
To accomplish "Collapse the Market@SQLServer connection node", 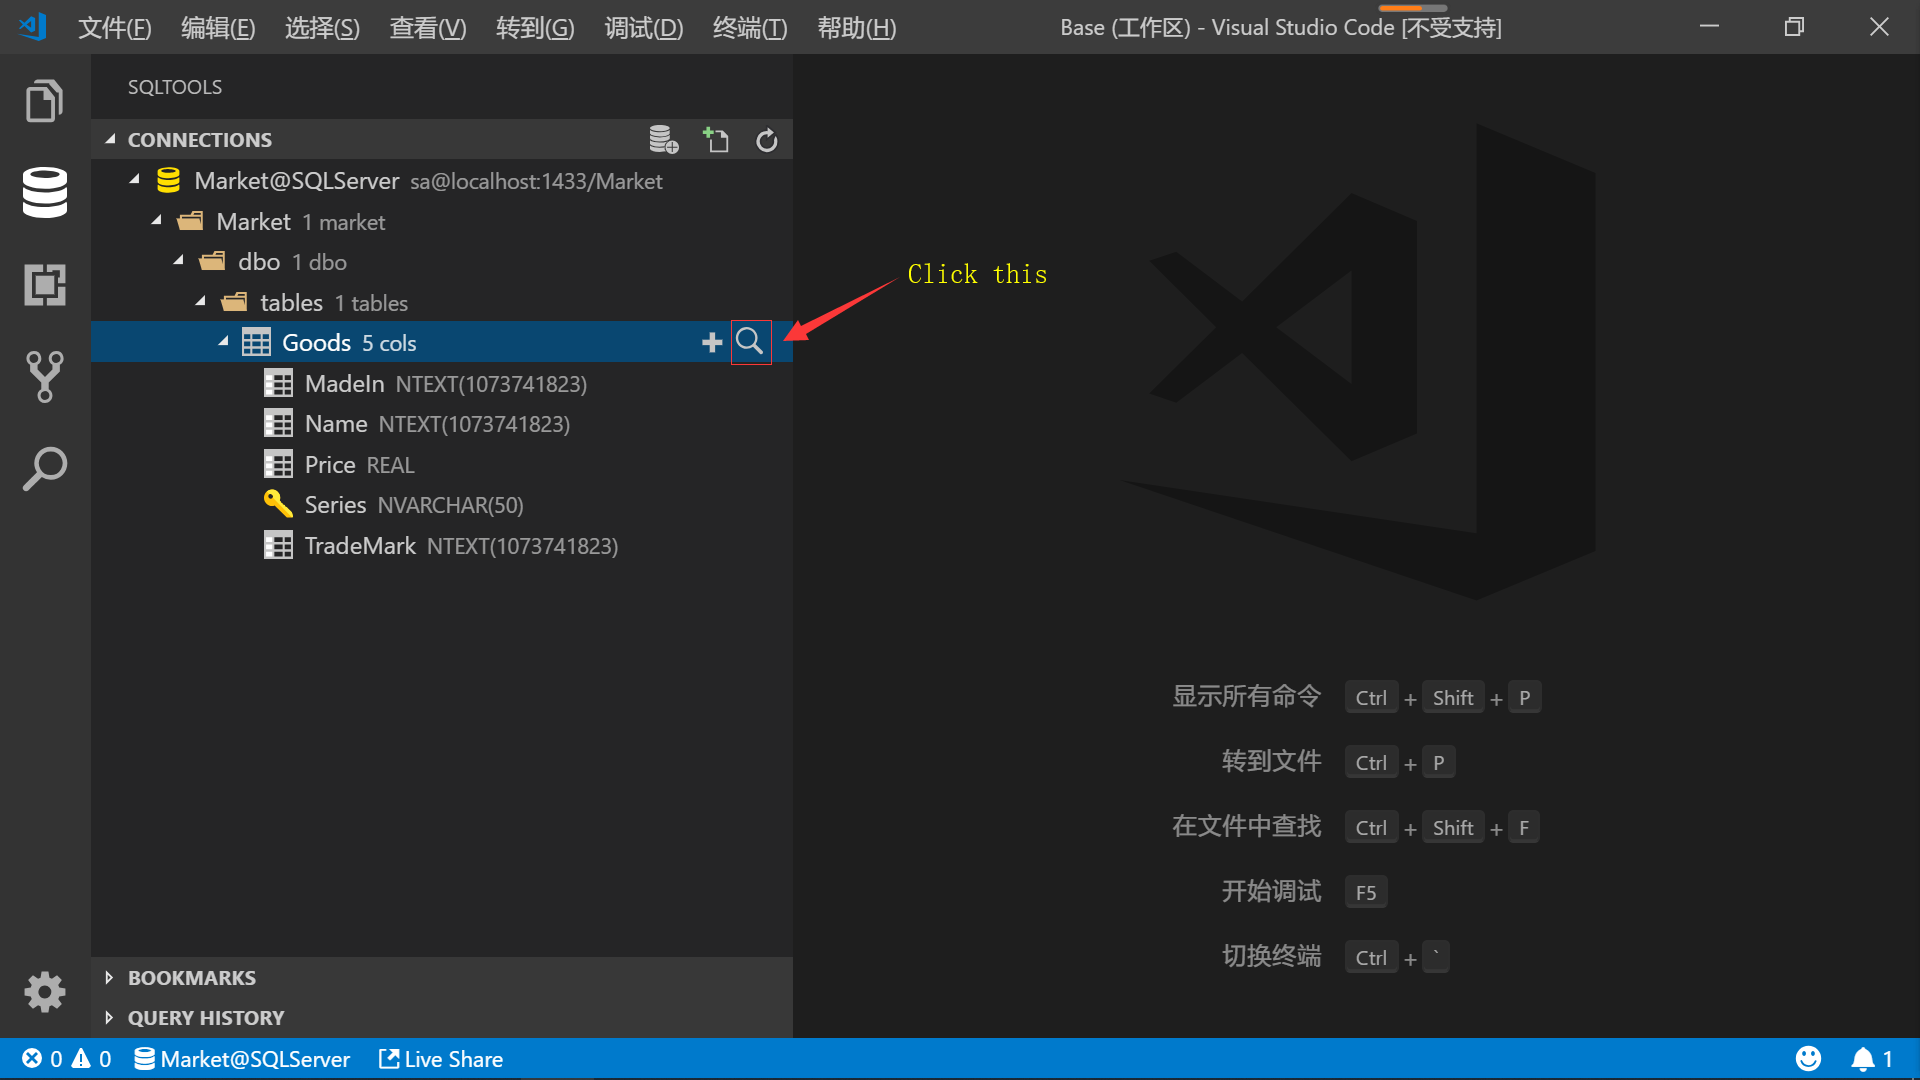I will tap(134, 180).
